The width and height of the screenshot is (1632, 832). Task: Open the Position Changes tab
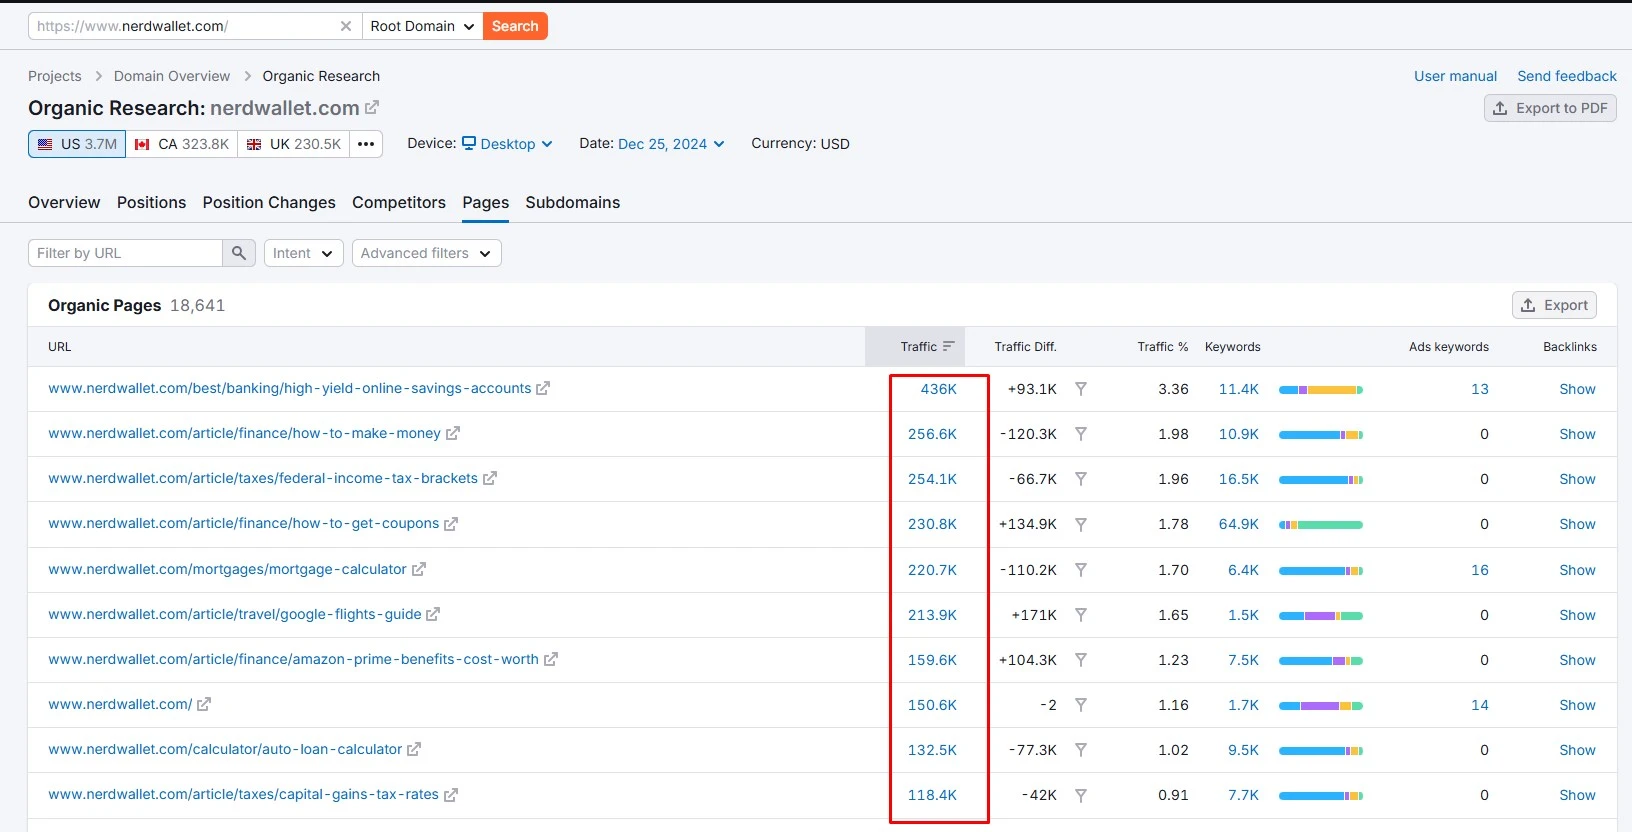269,202
